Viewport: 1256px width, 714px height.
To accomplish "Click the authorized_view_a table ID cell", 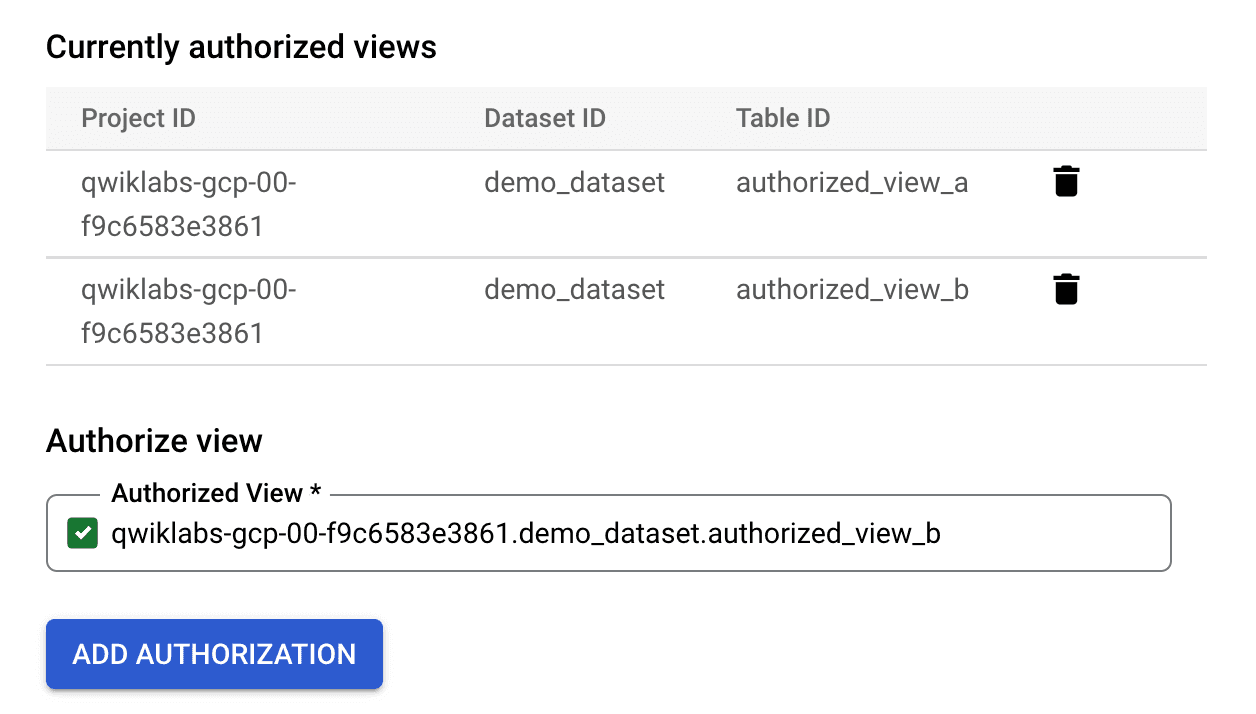I will point(852,183).
